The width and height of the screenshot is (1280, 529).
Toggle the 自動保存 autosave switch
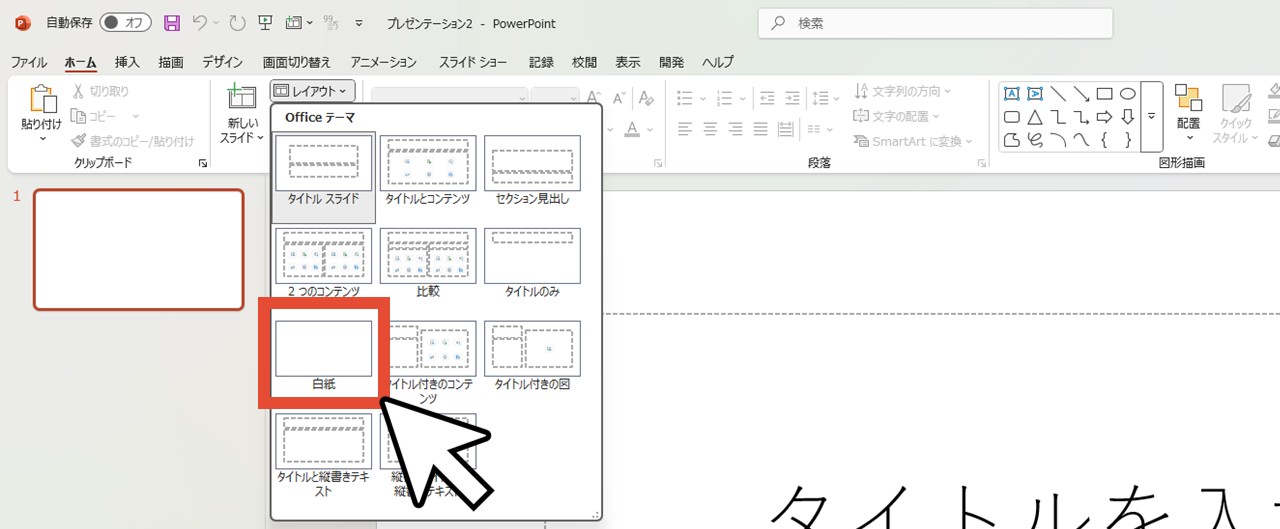pos(125,22)
